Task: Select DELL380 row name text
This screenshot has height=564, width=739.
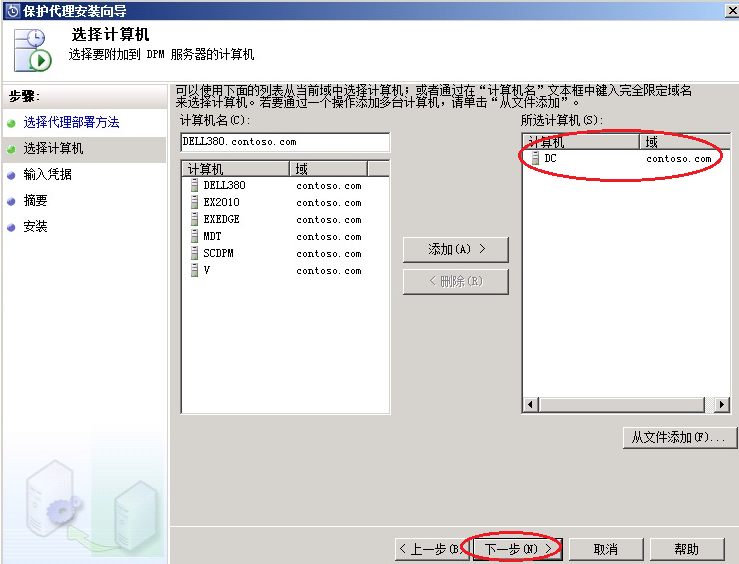Action: [224, 185]
